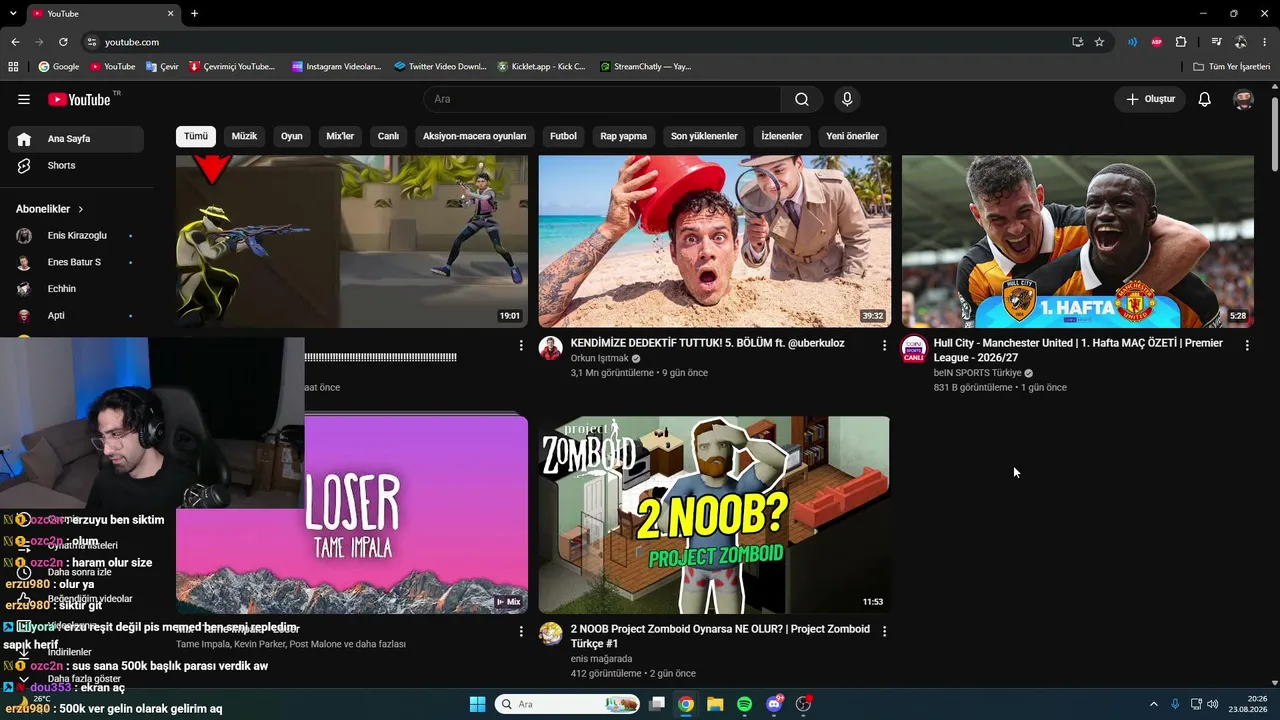Screen dimensions: 1280x720
Task: Open Ana Sayfa in the sidebar
Action: (76, 139)
